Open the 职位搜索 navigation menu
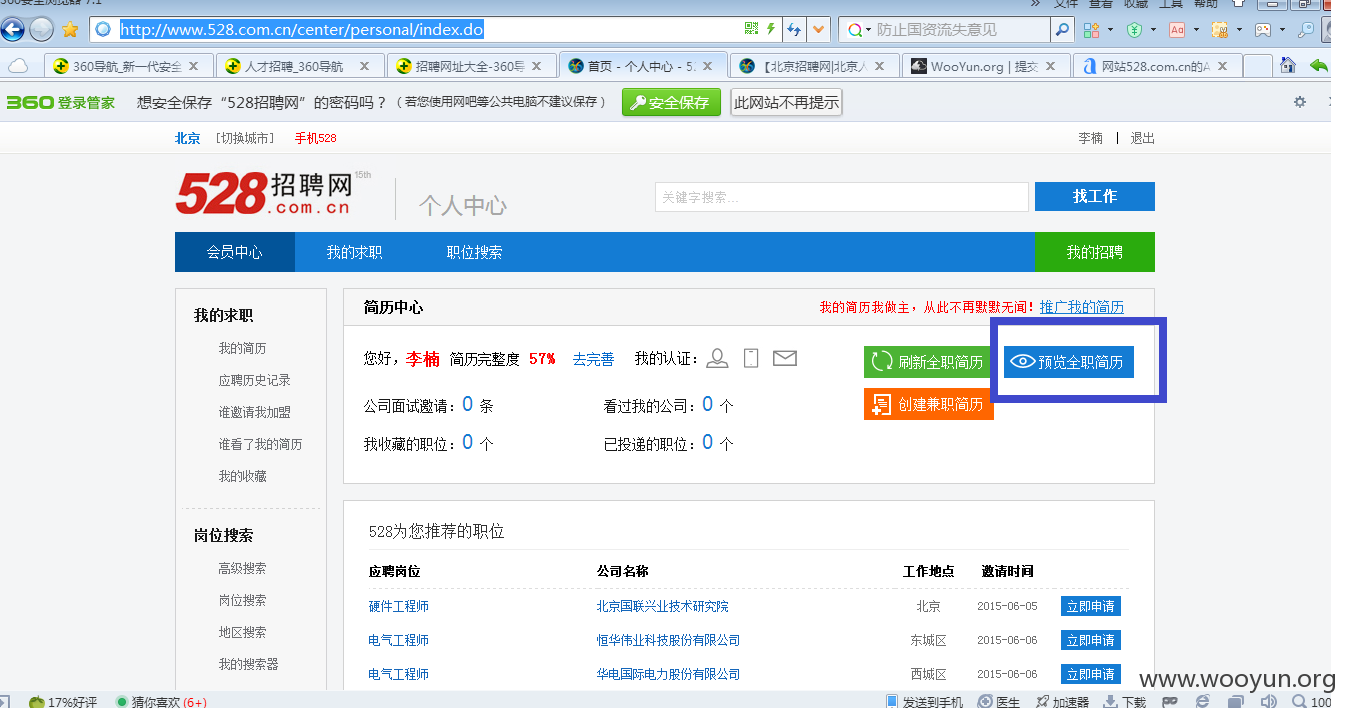 (x=474, y=252)
